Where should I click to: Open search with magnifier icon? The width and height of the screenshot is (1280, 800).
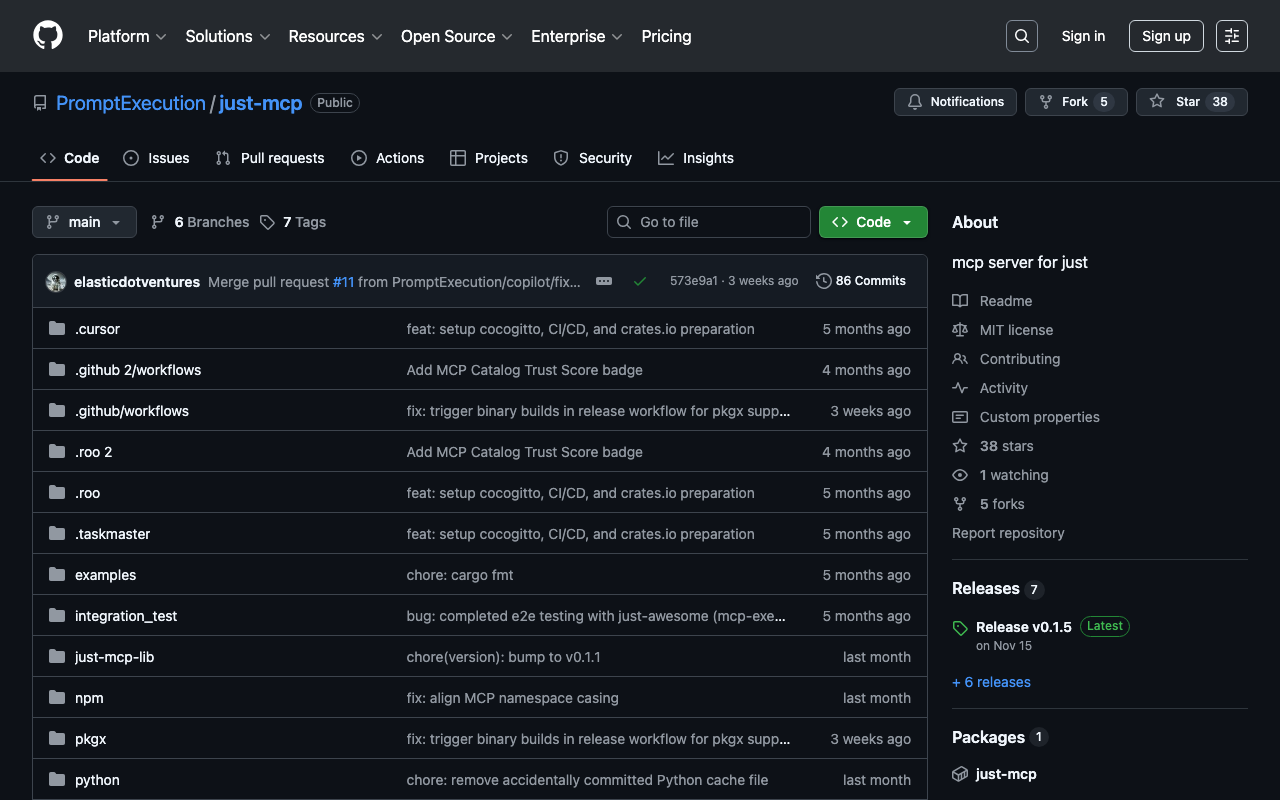pyautogui.click(x=1021, y=36)
